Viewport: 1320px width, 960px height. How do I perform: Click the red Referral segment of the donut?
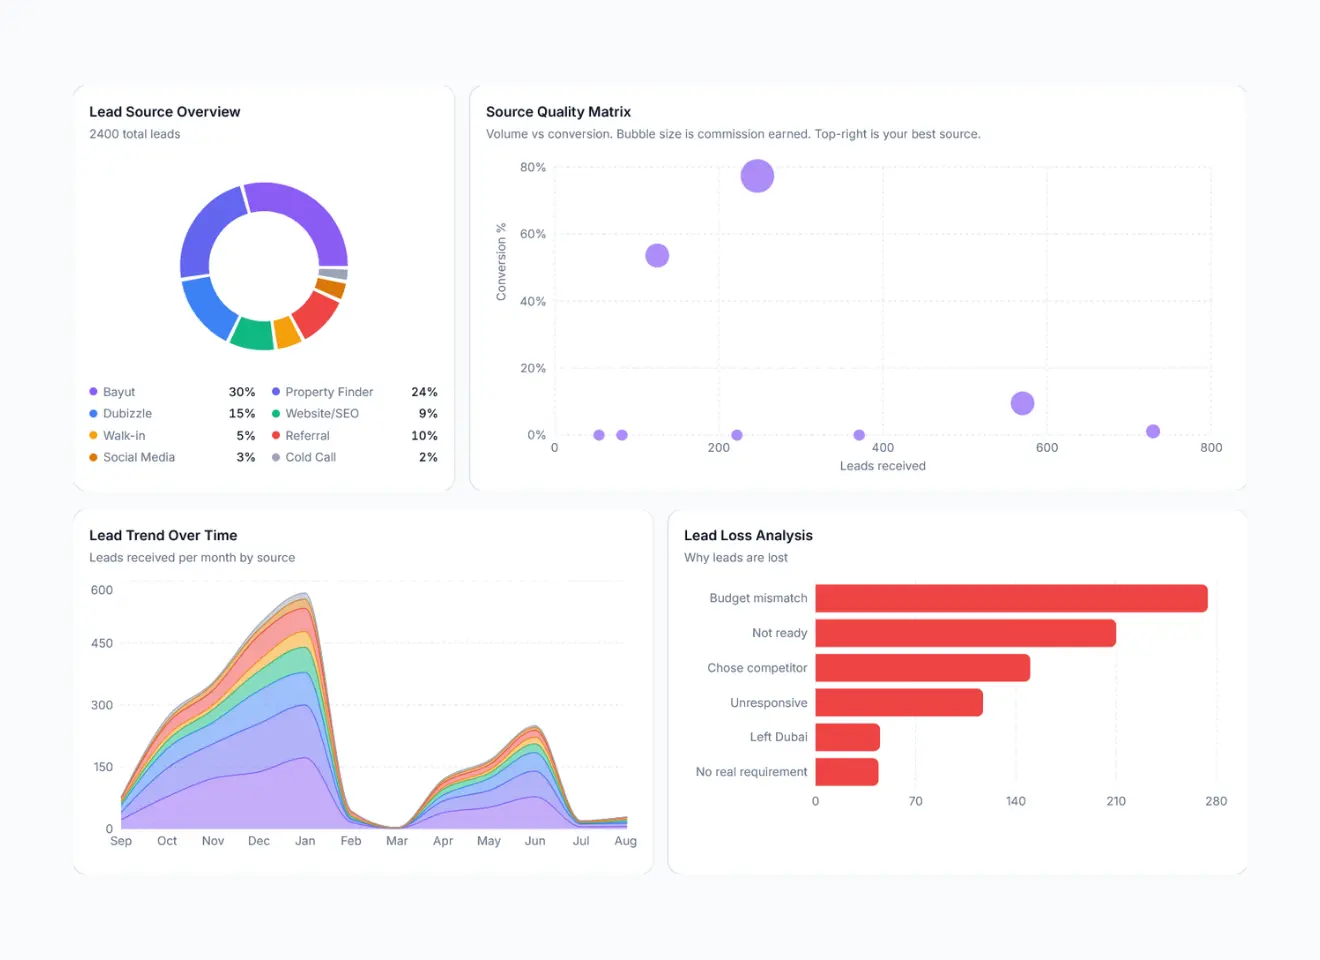point(316,314)
